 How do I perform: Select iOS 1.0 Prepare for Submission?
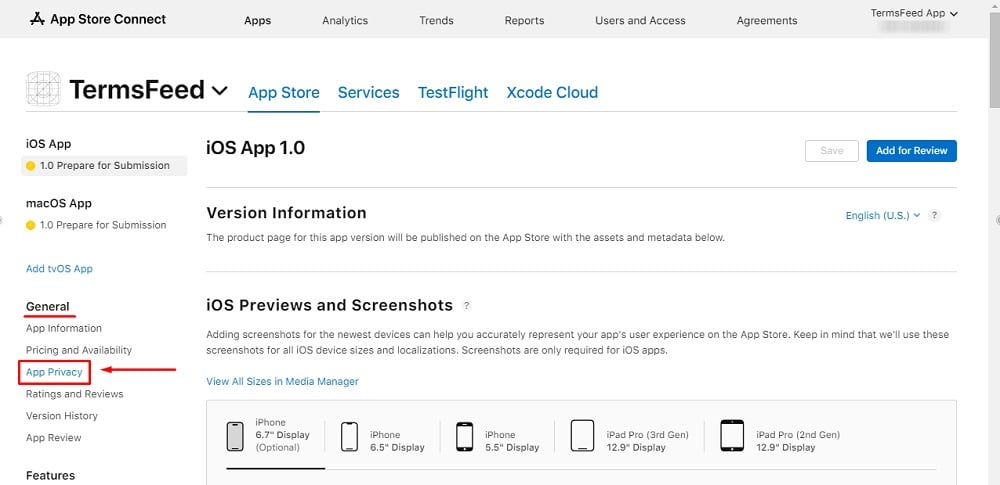click(104, 165)
